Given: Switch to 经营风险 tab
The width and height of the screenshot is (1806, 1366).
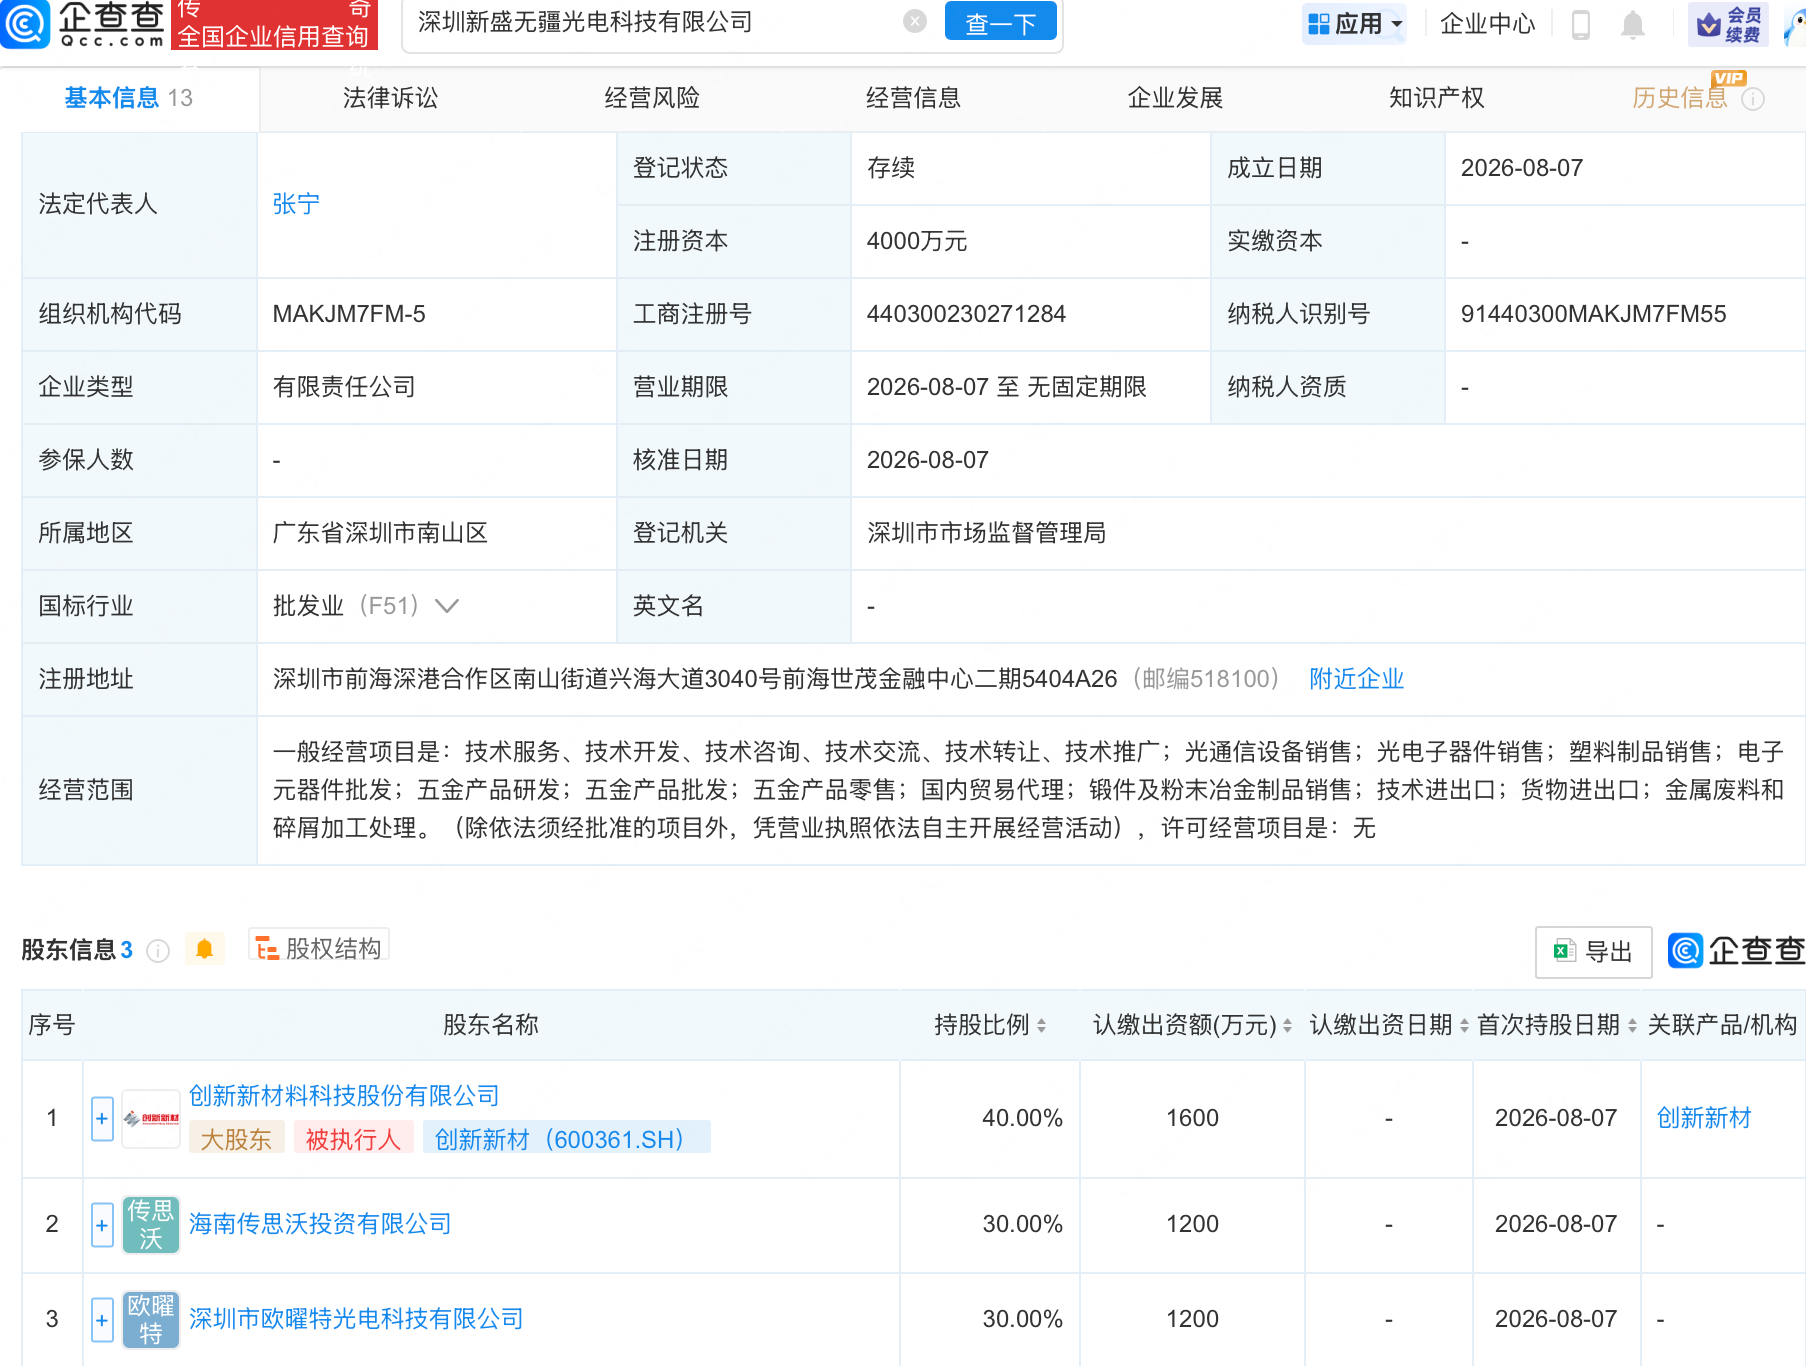Looking at the screenshot, I should click(x=652, y=98).
